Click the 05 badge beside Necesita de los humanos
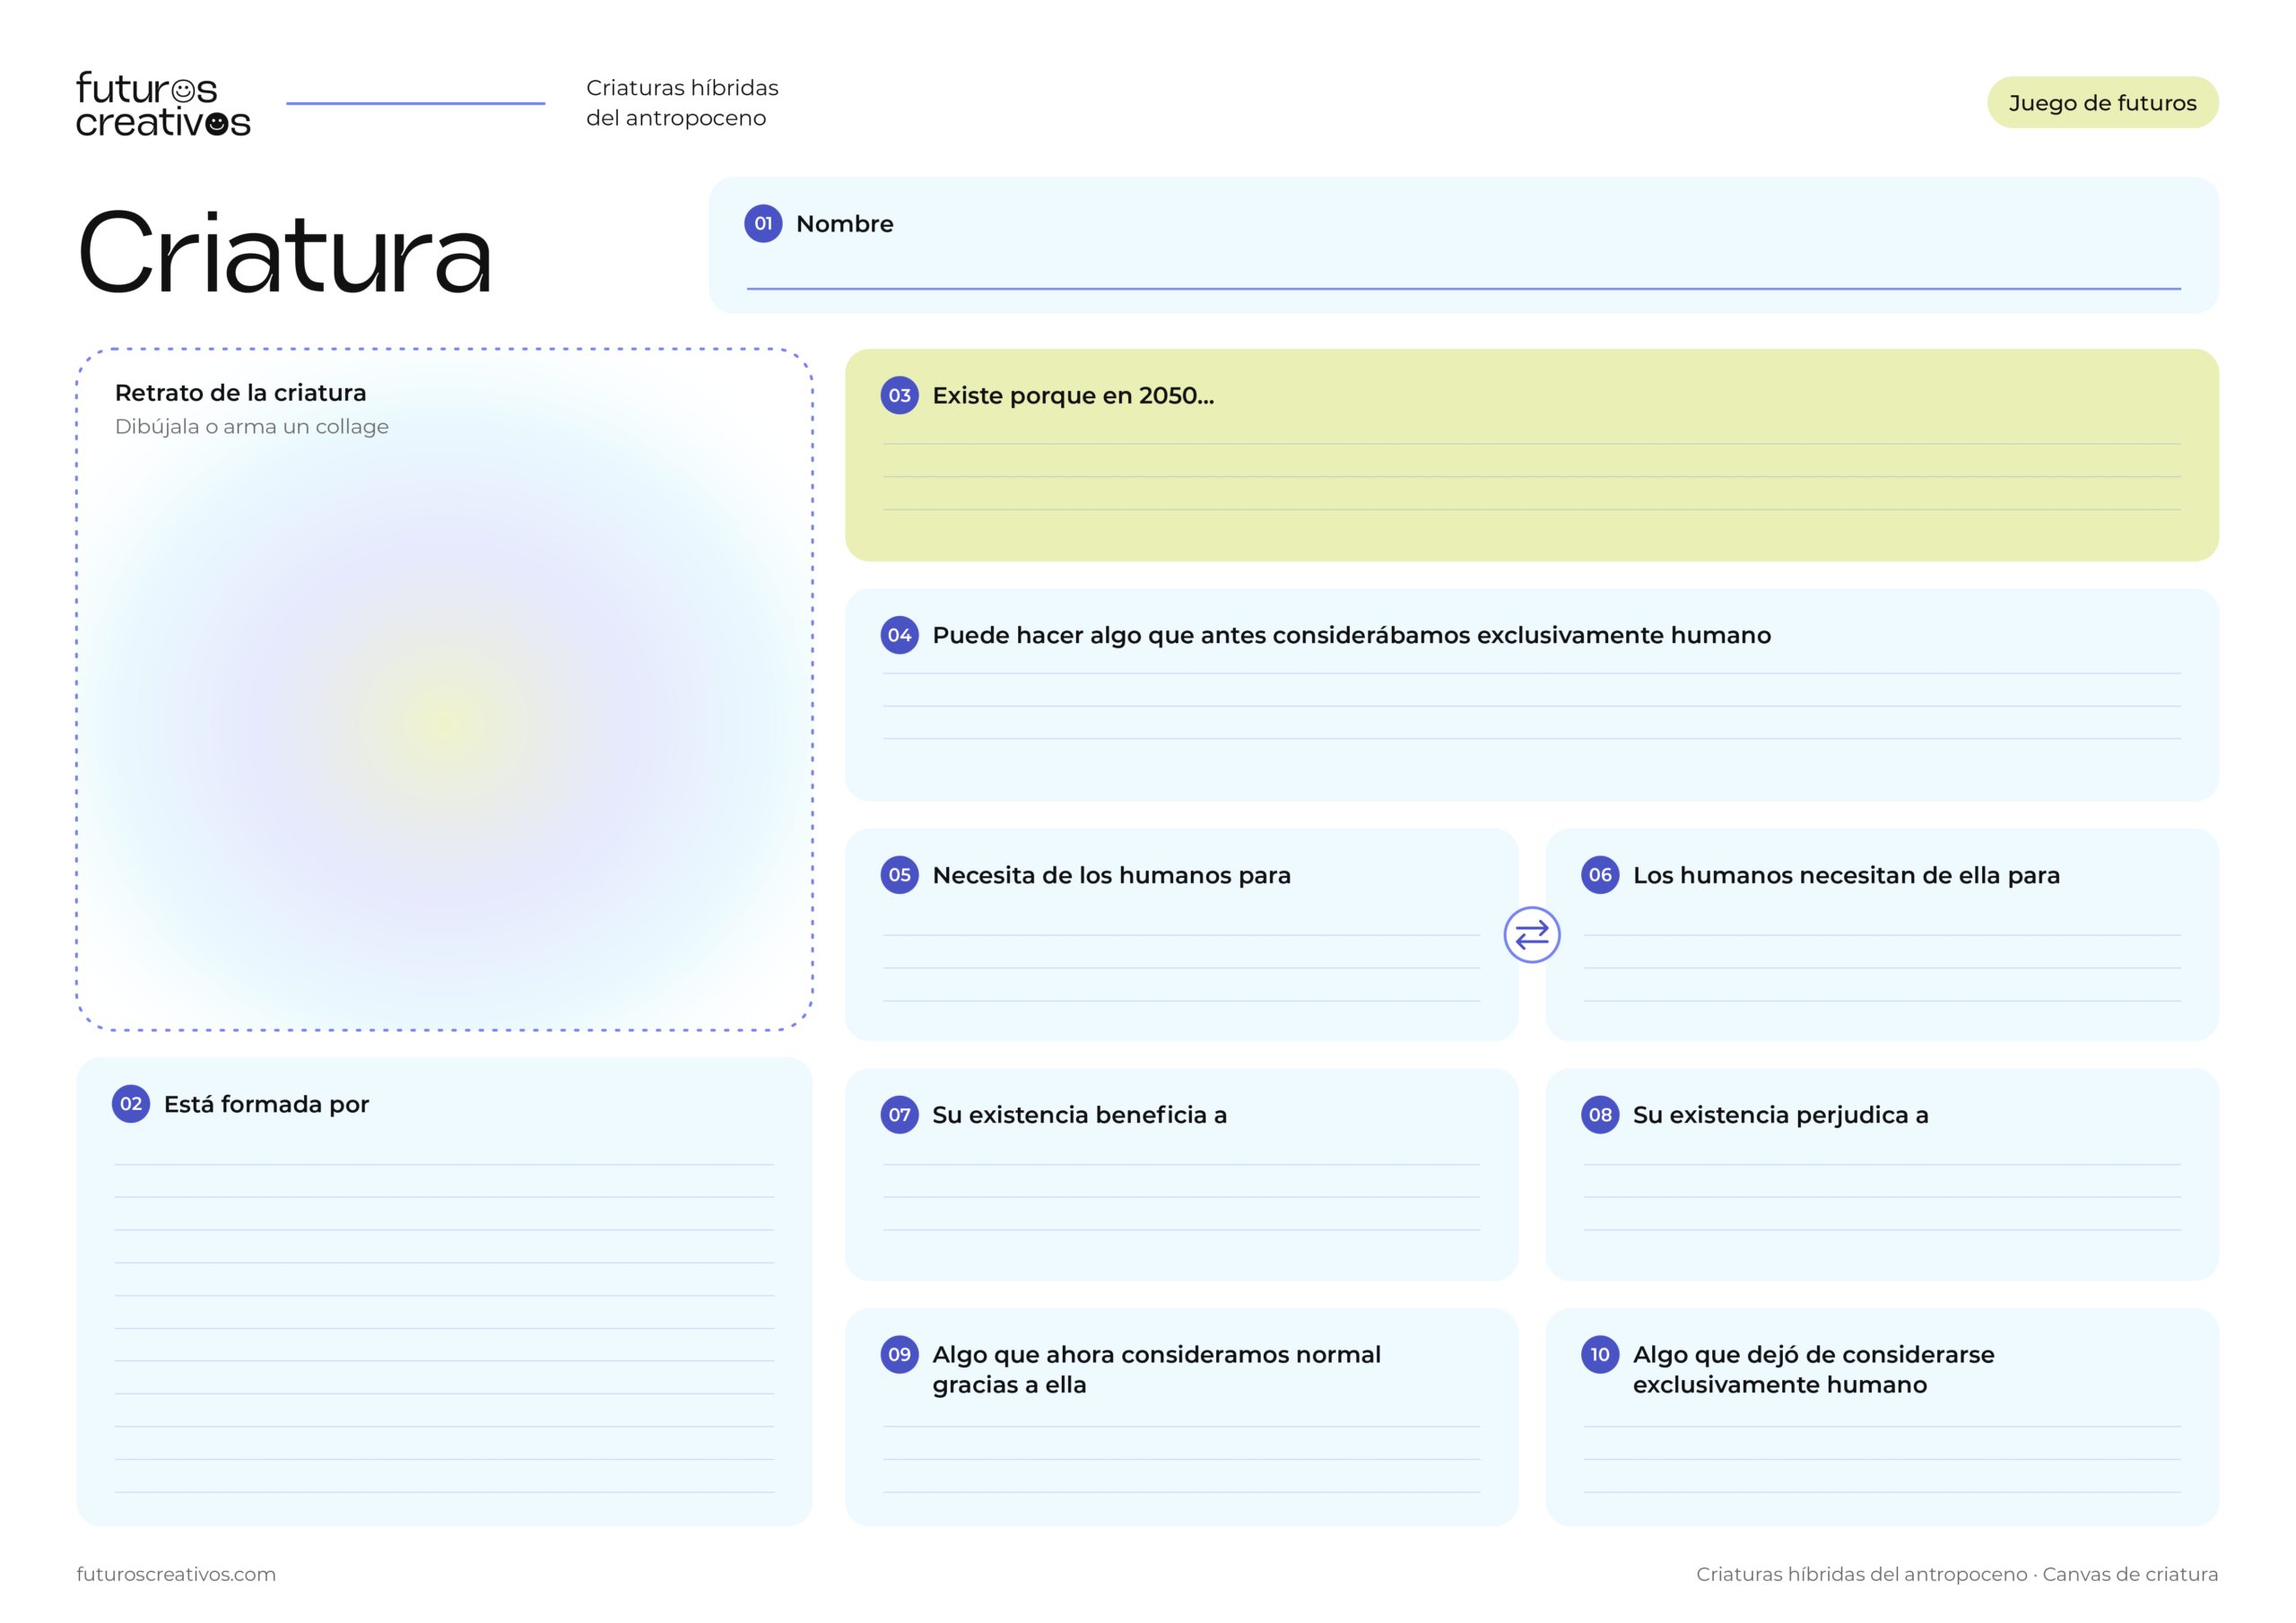Image resolution: width=2296 pixels, height=1623 pixels. point(899,875)
